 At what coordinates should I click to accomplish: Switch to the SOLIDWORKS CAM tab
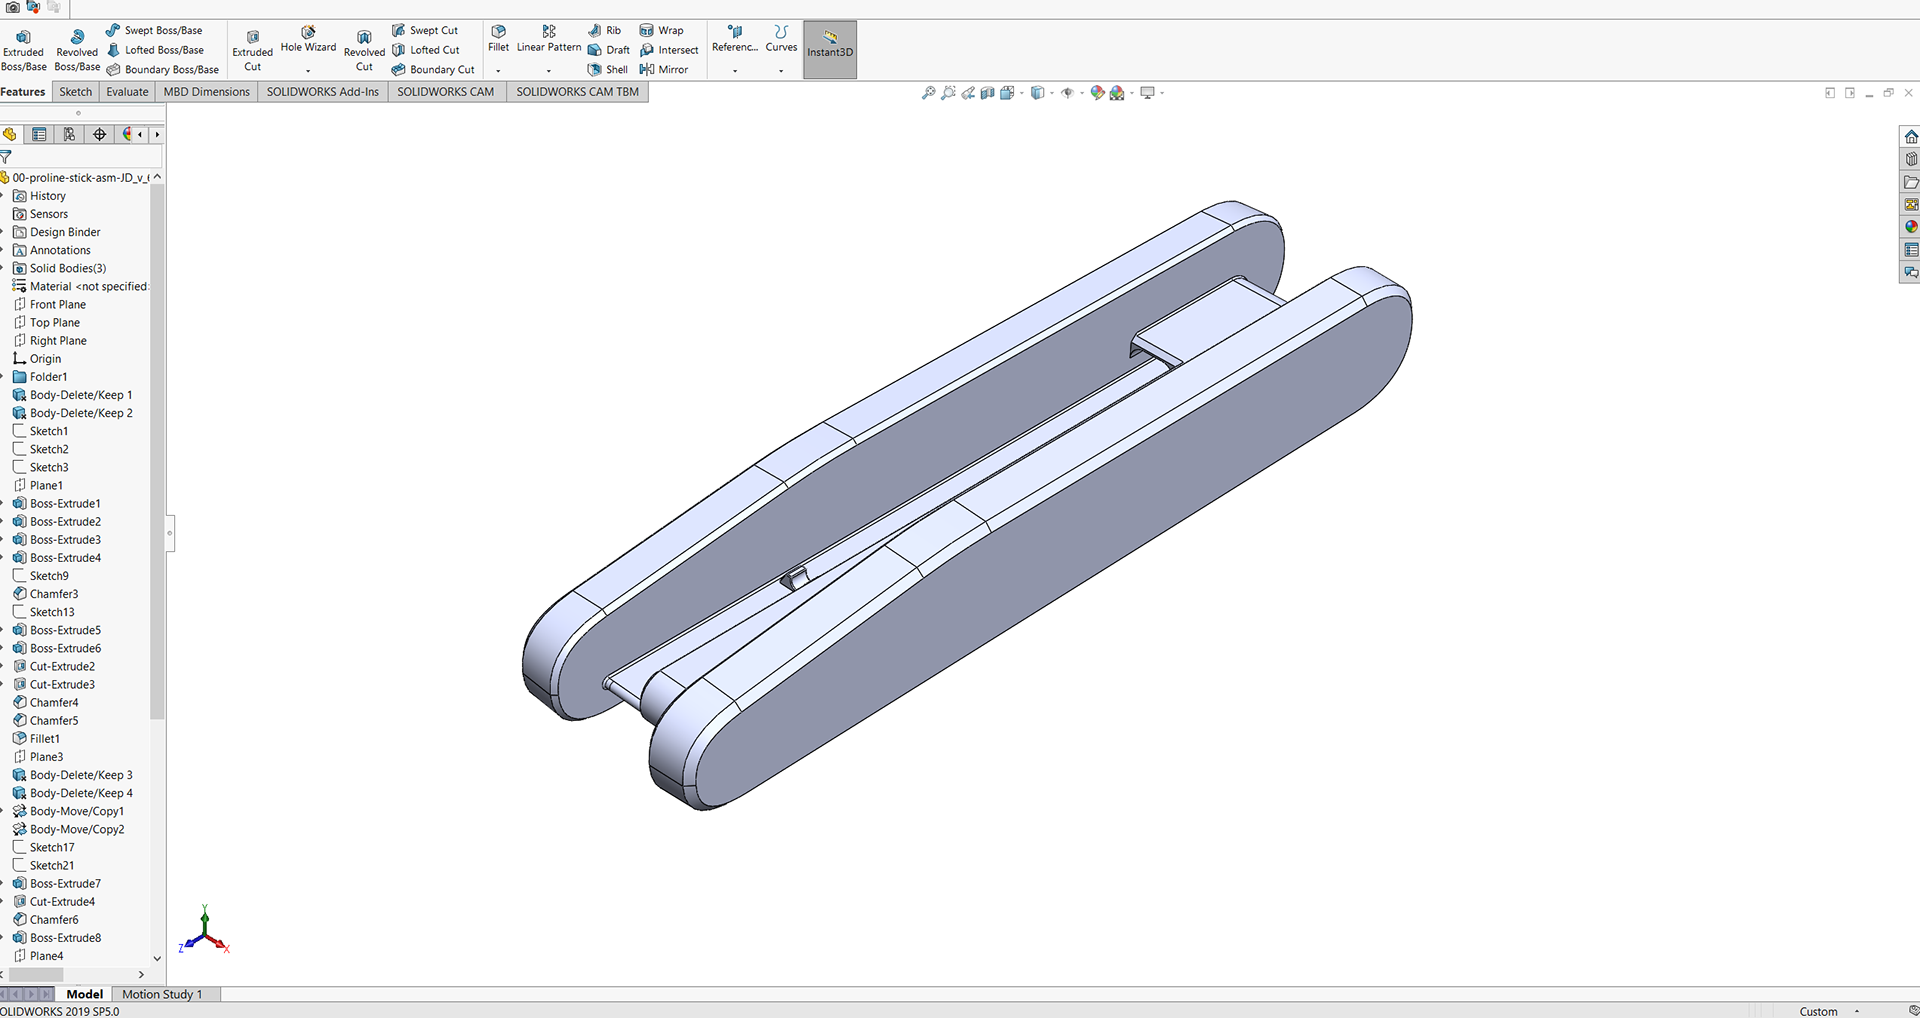[445, 92]
